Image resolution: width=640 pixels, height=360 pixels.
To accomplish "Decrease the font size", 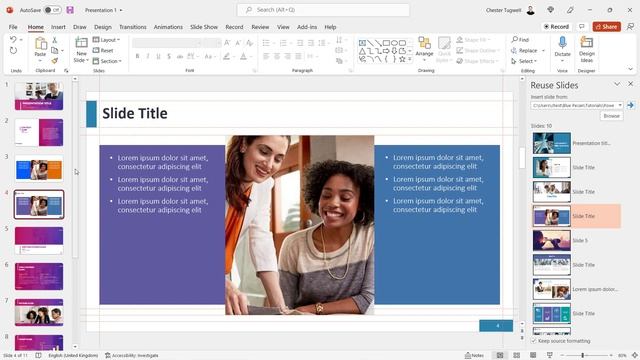I will click(x=238, y=42).
